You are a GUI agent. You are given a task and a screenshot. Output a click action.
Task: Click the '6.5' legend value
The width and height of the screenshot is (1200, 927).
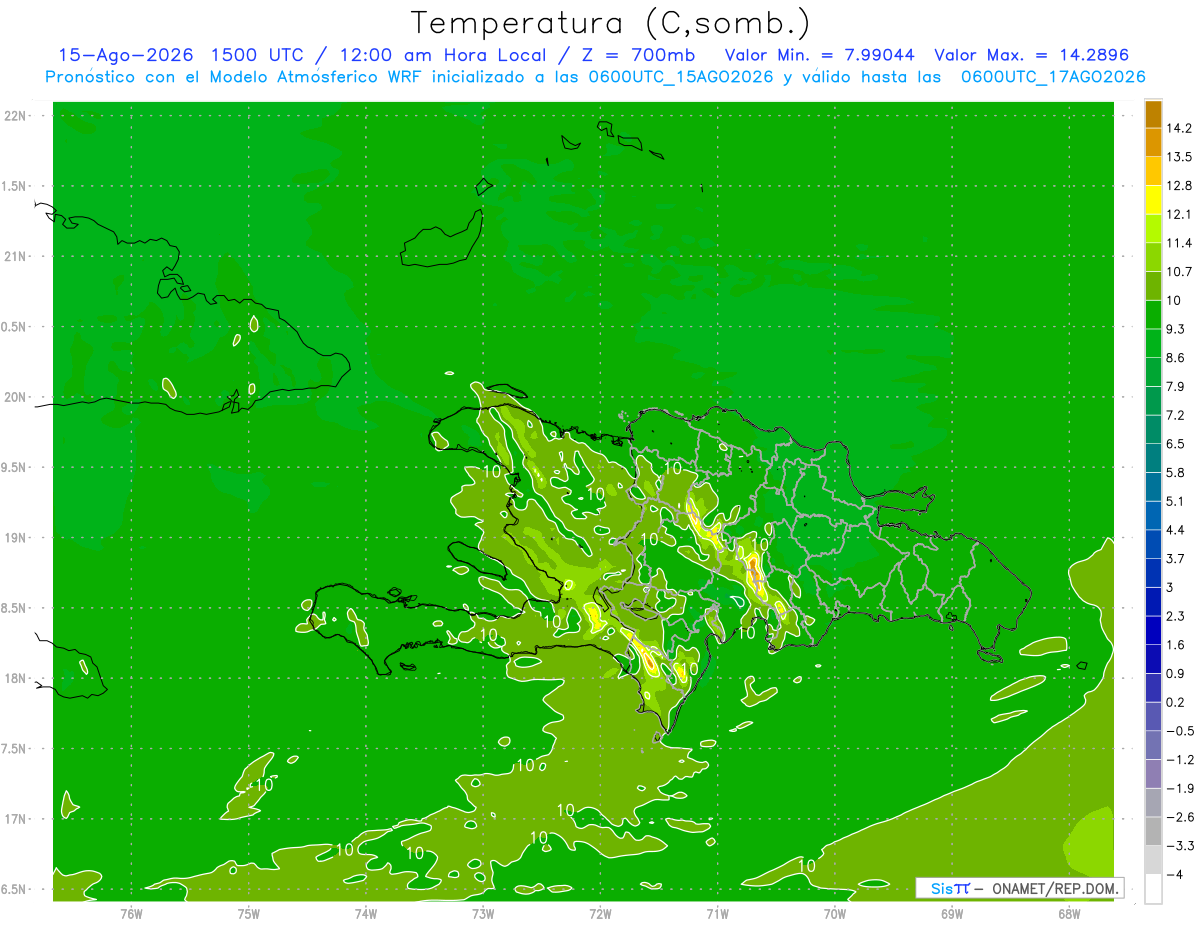[1175, 444]
